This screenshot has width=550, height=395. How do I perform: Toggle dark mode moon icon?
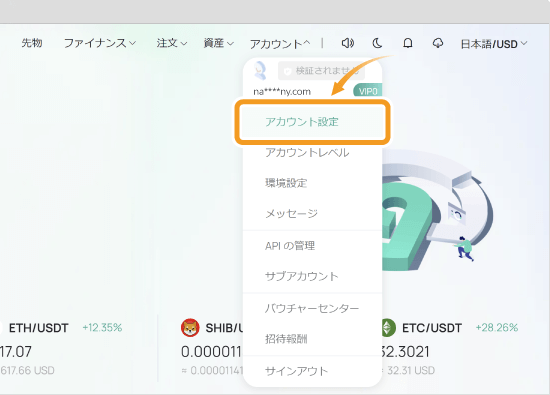(377, 43)
